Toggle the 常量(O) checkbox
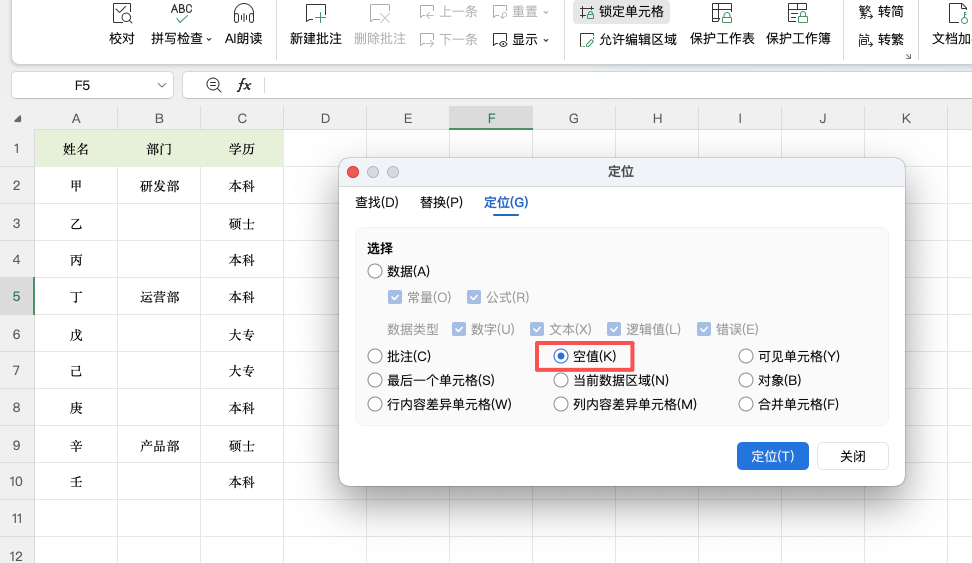The height and width of the screenshot is (563, 972). click(x=395, y=297)
